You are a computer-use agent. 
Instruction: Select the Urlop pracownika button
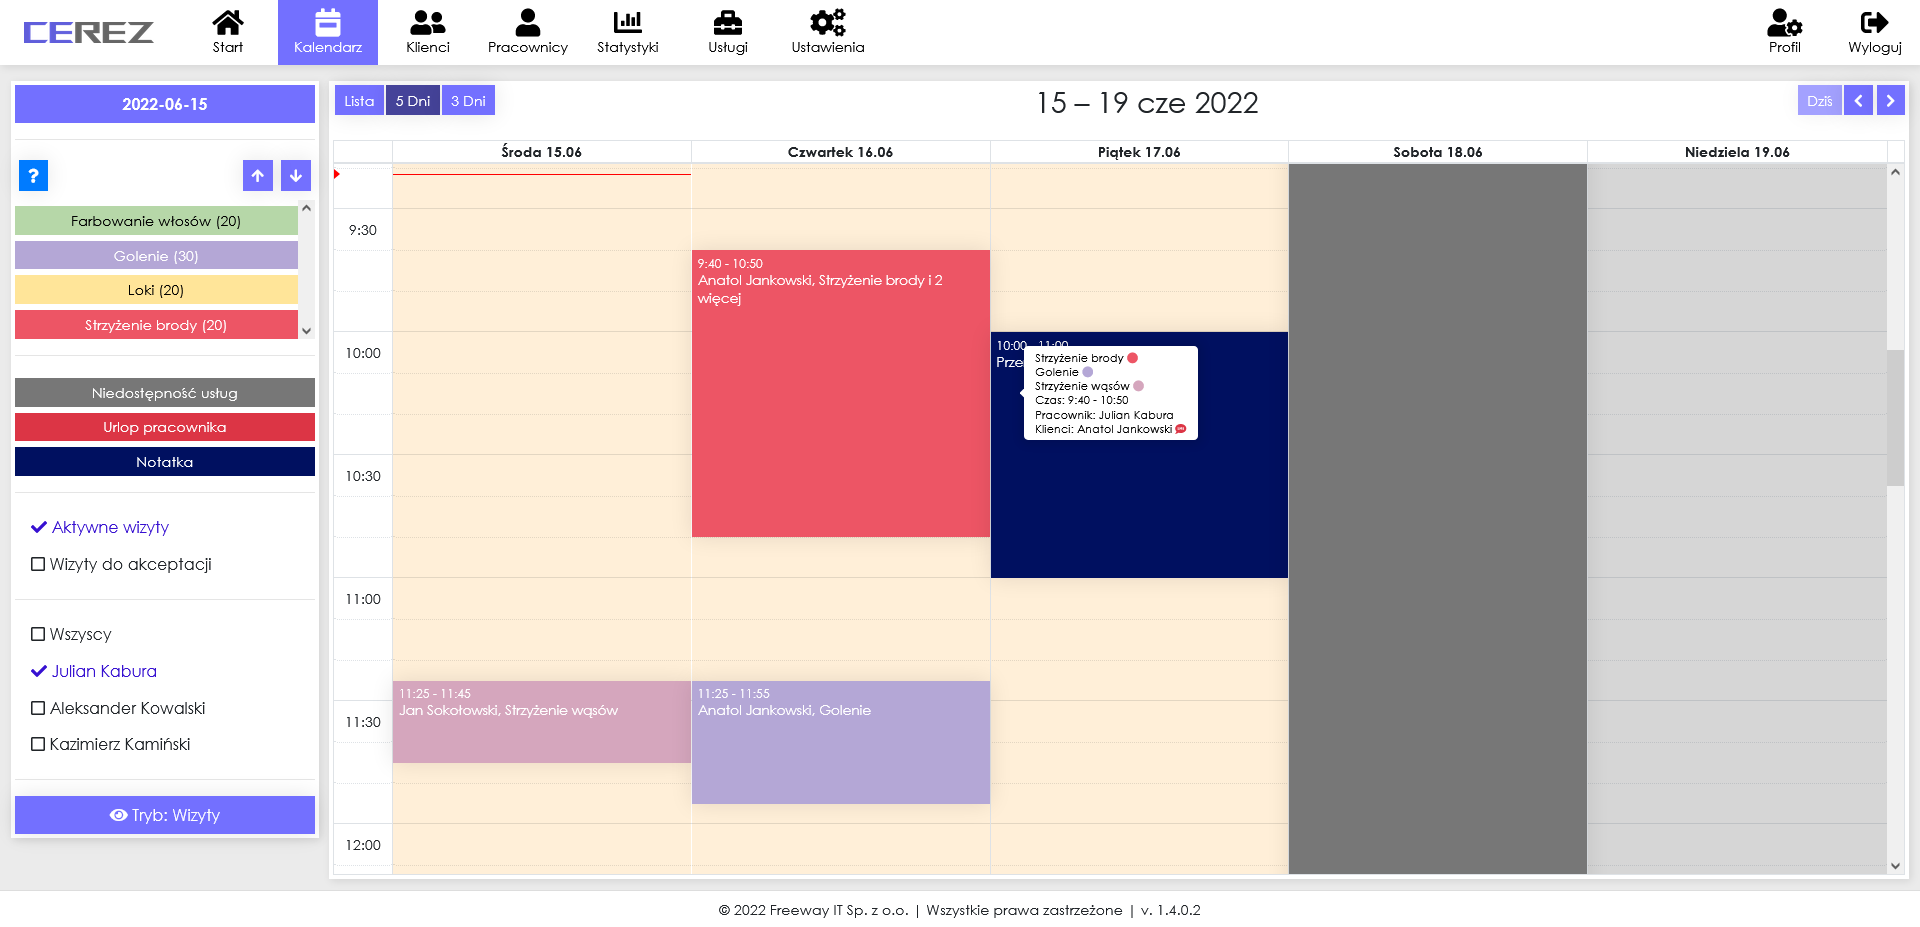click(165, 427)
